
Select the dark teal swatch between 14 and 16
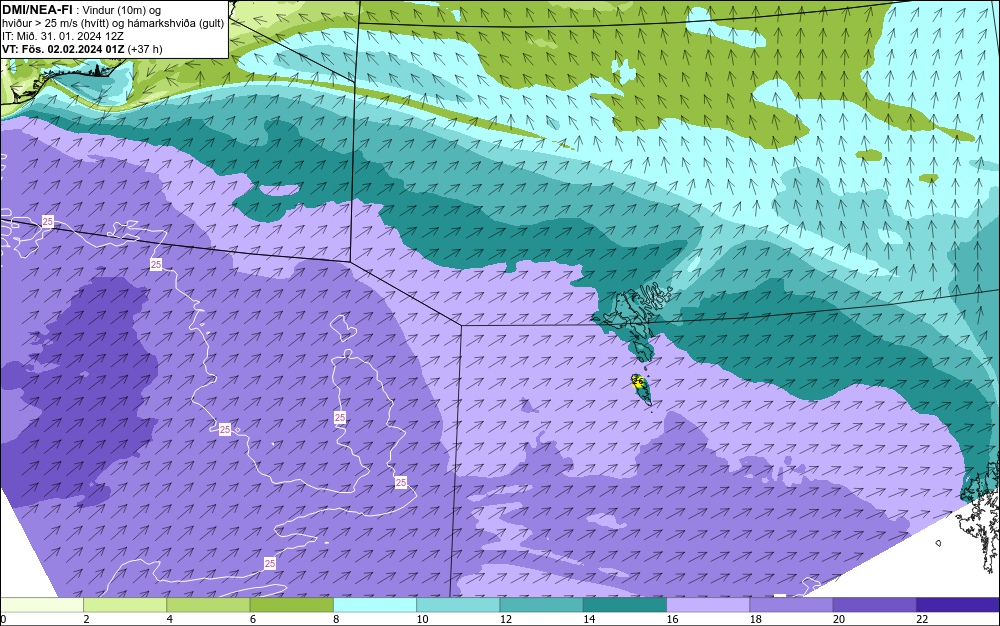[x=624, y=604]
